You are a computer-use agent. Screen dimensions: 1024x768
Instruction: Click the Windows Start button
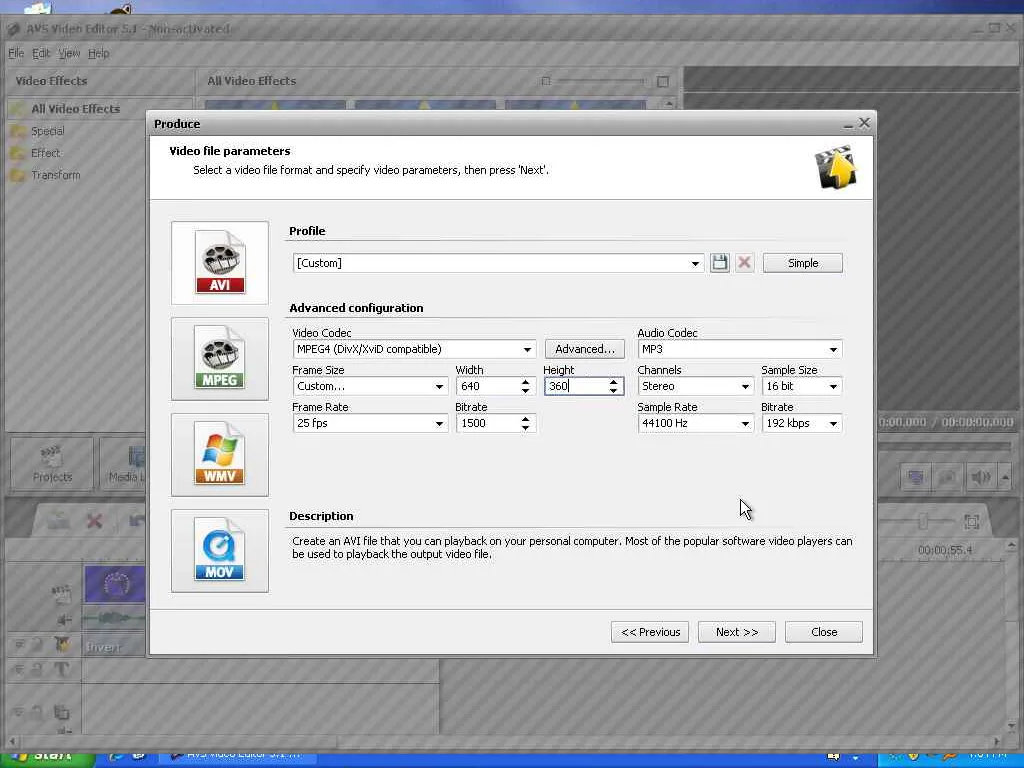47,756
